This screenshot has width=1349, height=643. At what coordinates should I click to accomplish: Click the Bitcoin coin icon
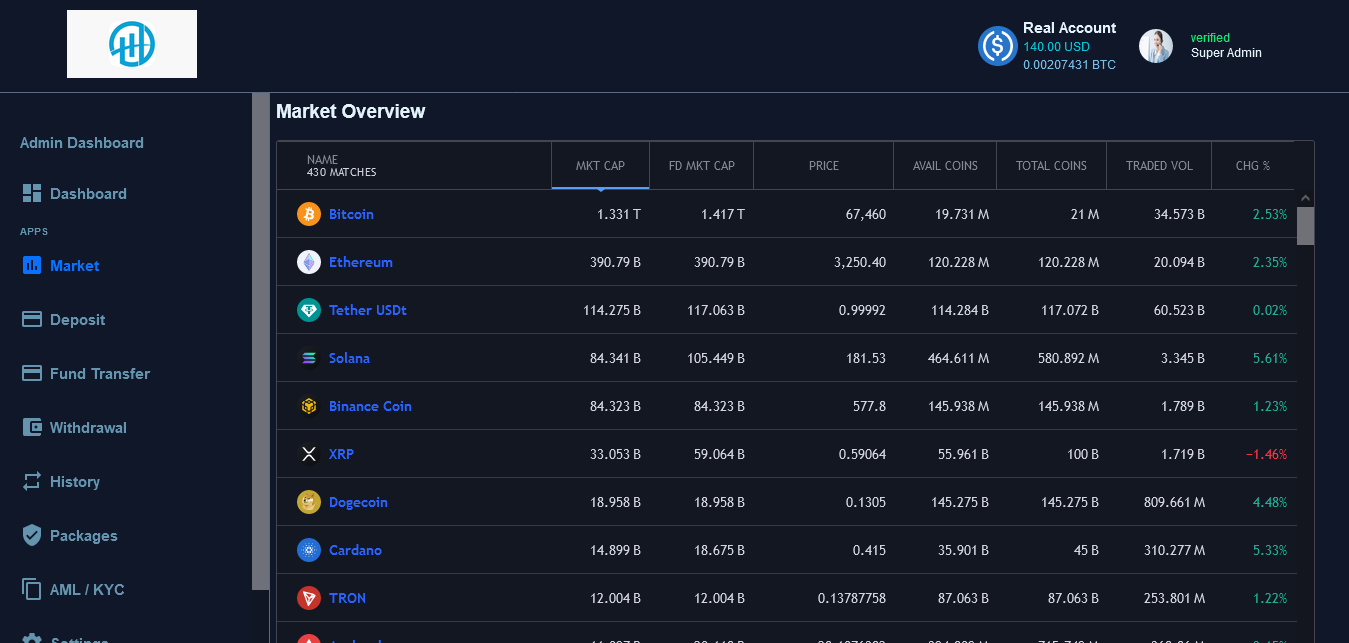click(309, 214)
